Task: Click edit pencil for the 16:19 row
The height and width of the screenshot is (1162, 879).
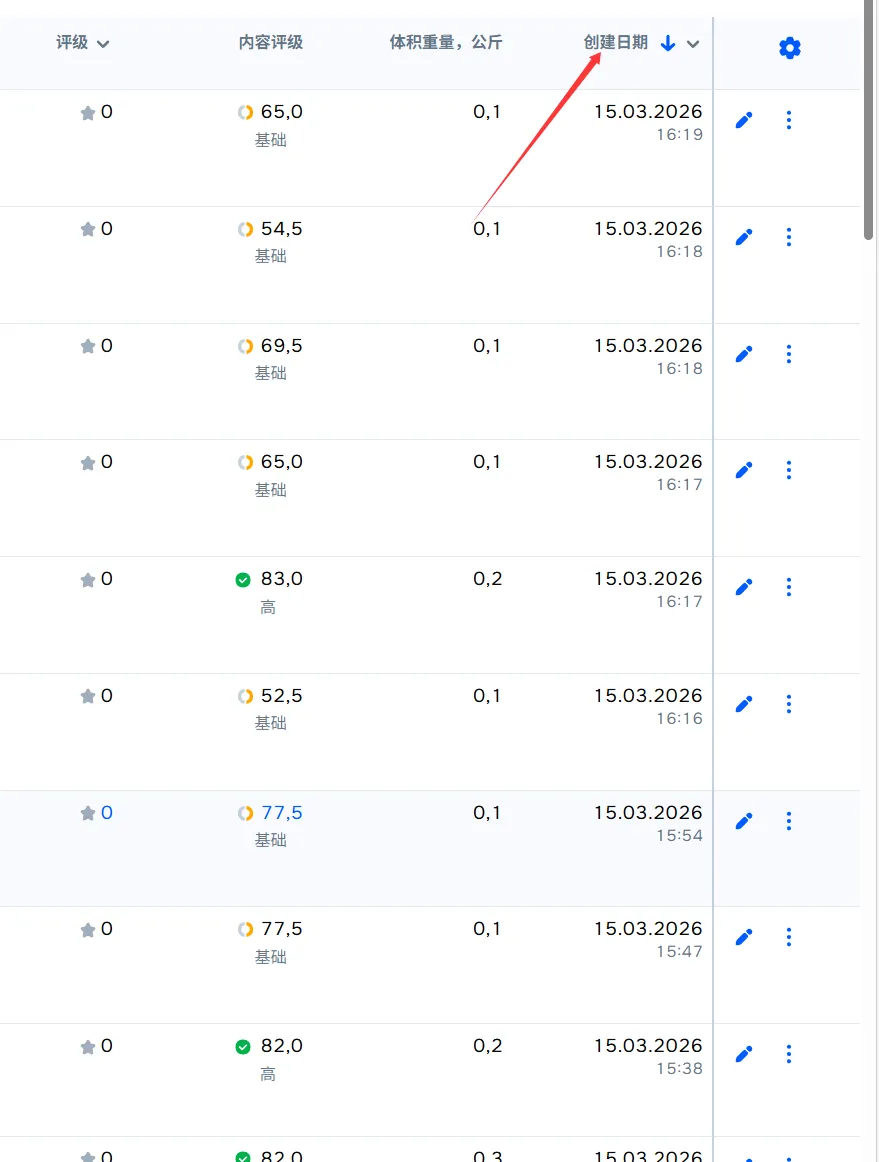Action: coord(743,120)
